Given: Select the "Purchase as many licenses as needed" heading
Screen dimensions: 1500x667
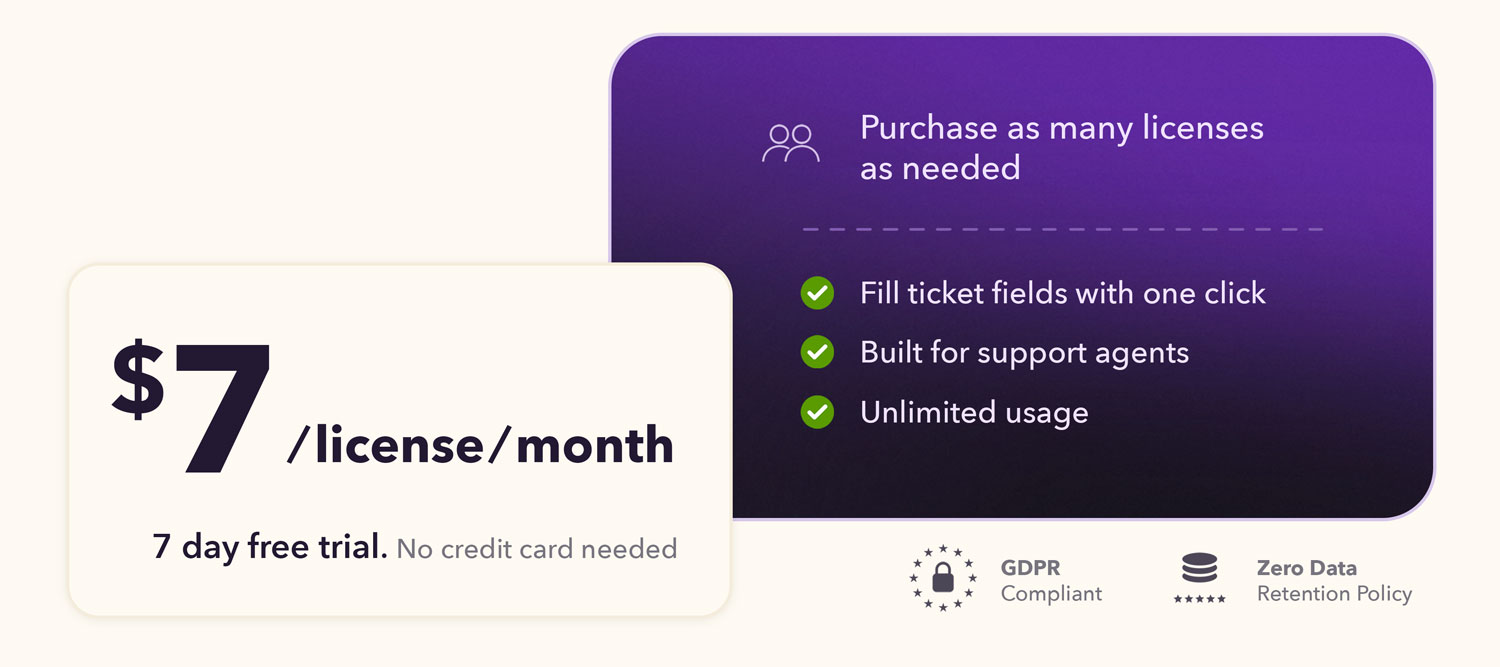Looking at the screenshot, I should click(1061, 147).
